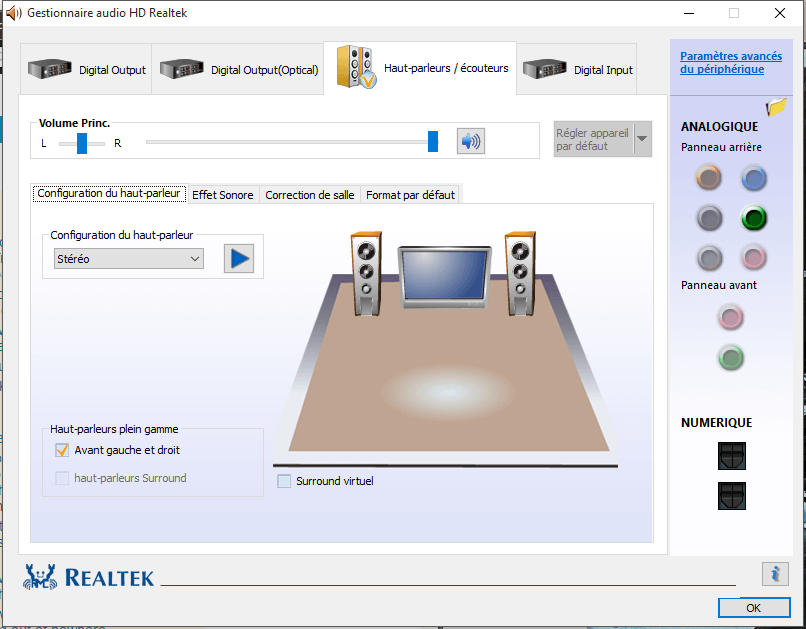
Task: Click the right speaker in the room
Action: point(521,273)
